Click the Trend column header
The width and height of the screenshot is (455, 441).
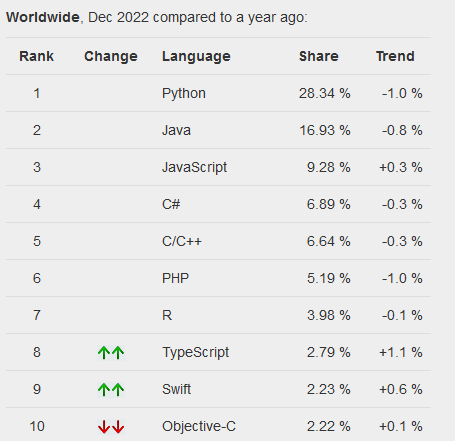click(x=395, y=56)
